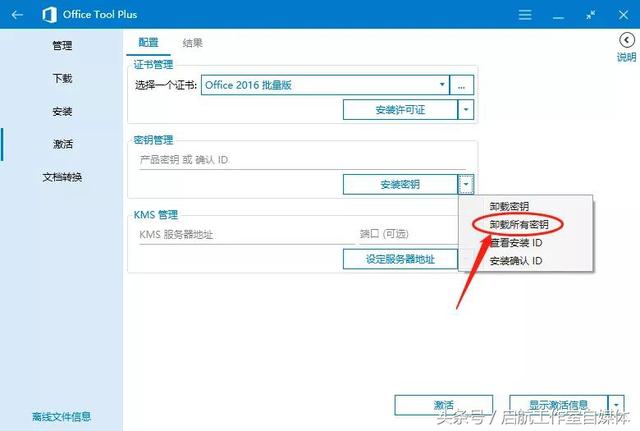Viewport: 640px width, 431px height.
Task: Open the 管理 section in sidebar
Action: tap(62, 45)
